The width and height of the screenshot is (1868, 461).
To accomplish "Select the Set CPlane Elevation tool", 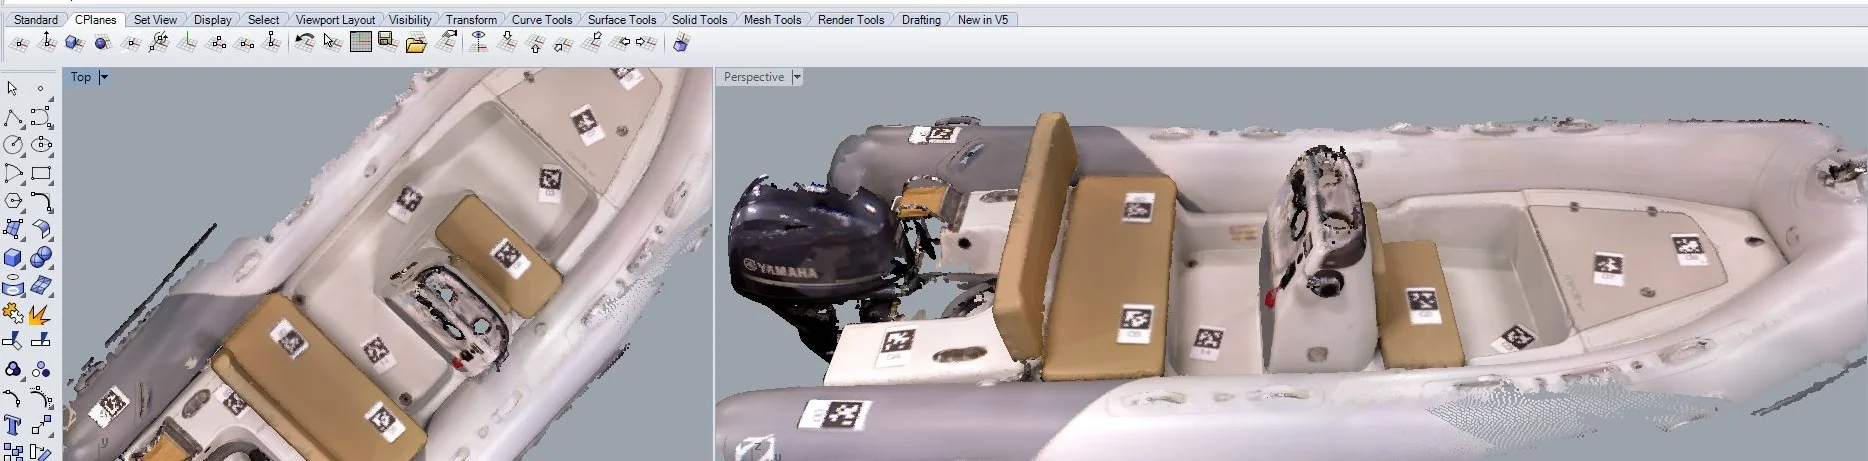I will tap(46, 42).
